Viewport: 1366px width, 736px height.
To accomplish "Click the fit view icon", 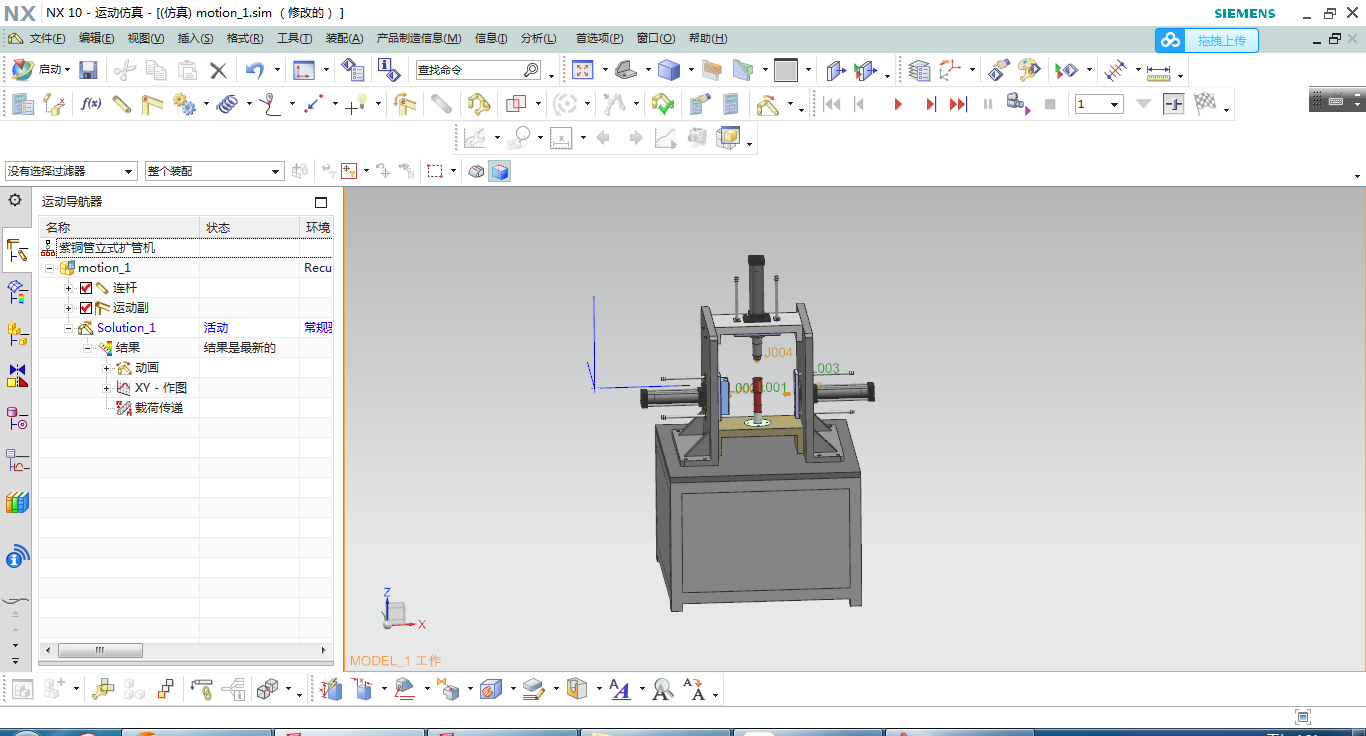I will [x=582, y=70].
